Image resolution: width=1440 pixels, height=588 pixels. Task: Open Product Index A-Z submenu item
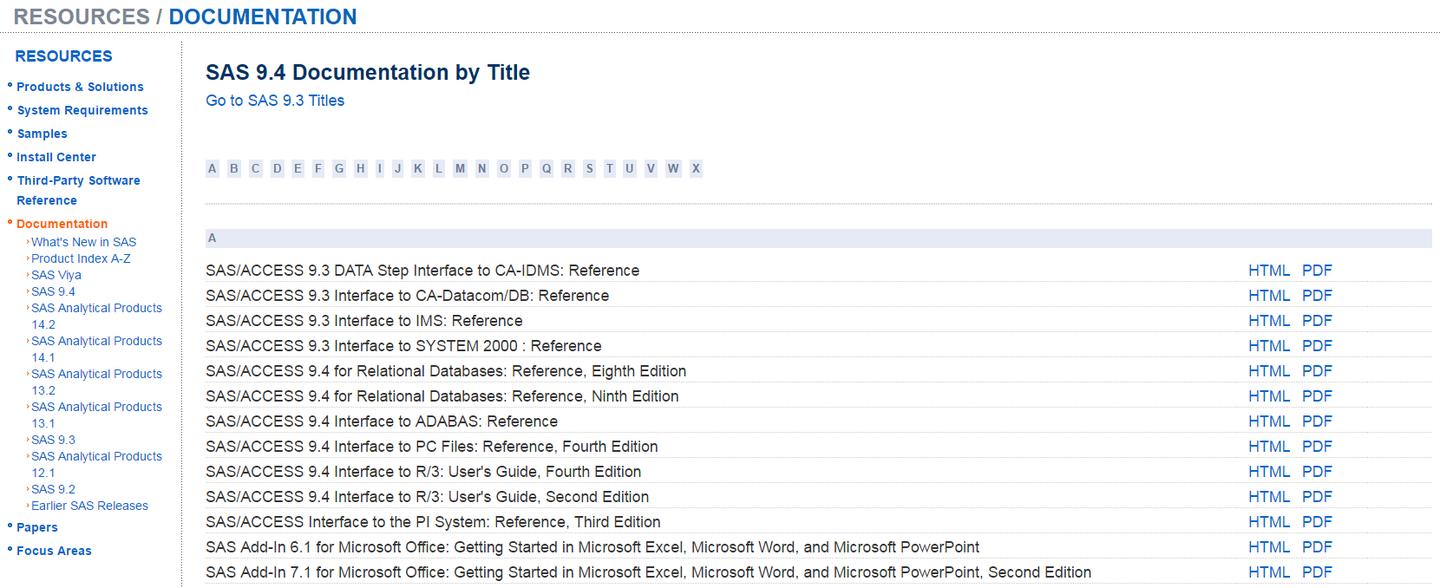pos(80,258)
